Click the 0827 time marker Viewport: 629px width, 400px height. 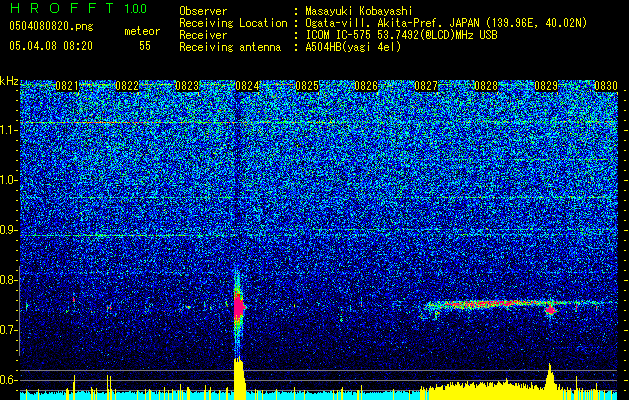(426, 86)
